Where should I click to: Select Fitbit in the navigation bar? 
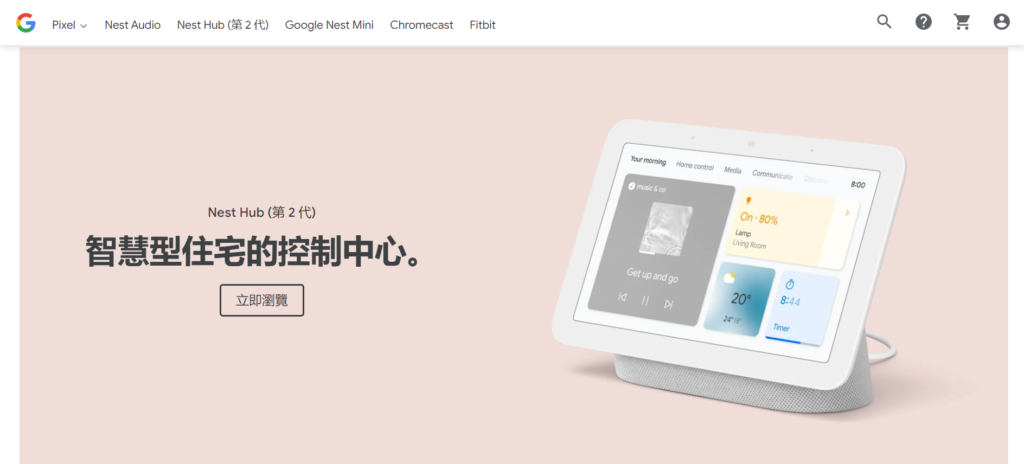483,25
